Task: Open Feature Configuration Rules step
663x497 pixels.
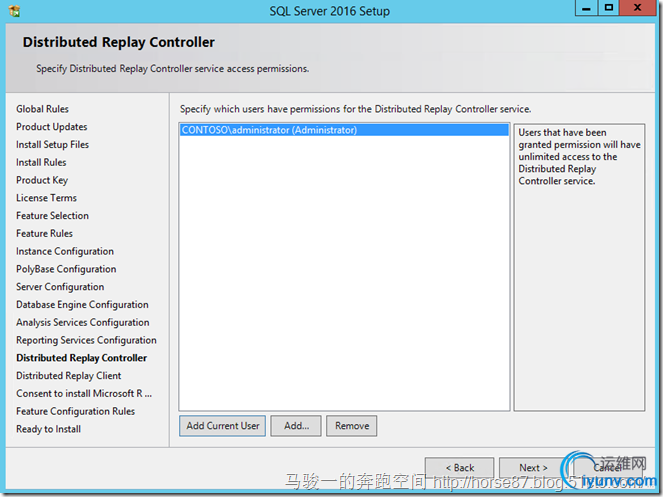Action: tap(75, 411)
